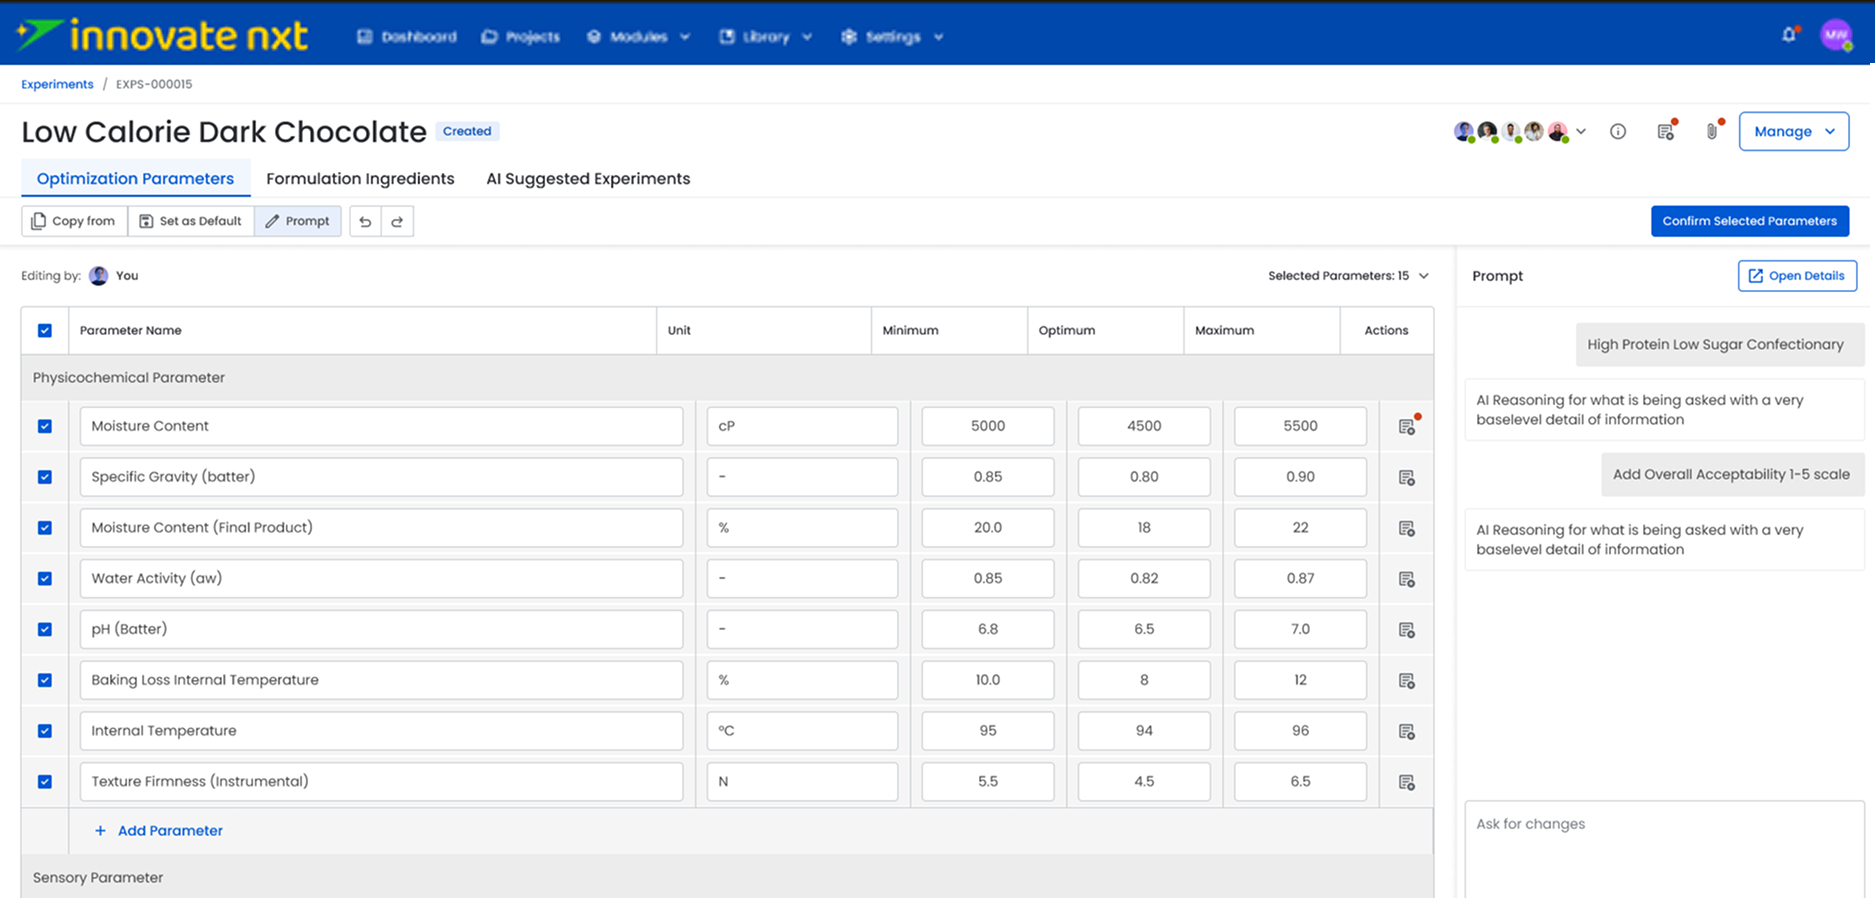Expand the Modules dropdown menu
1875x898 pixels.
pyautogui.click(x=638, y=37)
